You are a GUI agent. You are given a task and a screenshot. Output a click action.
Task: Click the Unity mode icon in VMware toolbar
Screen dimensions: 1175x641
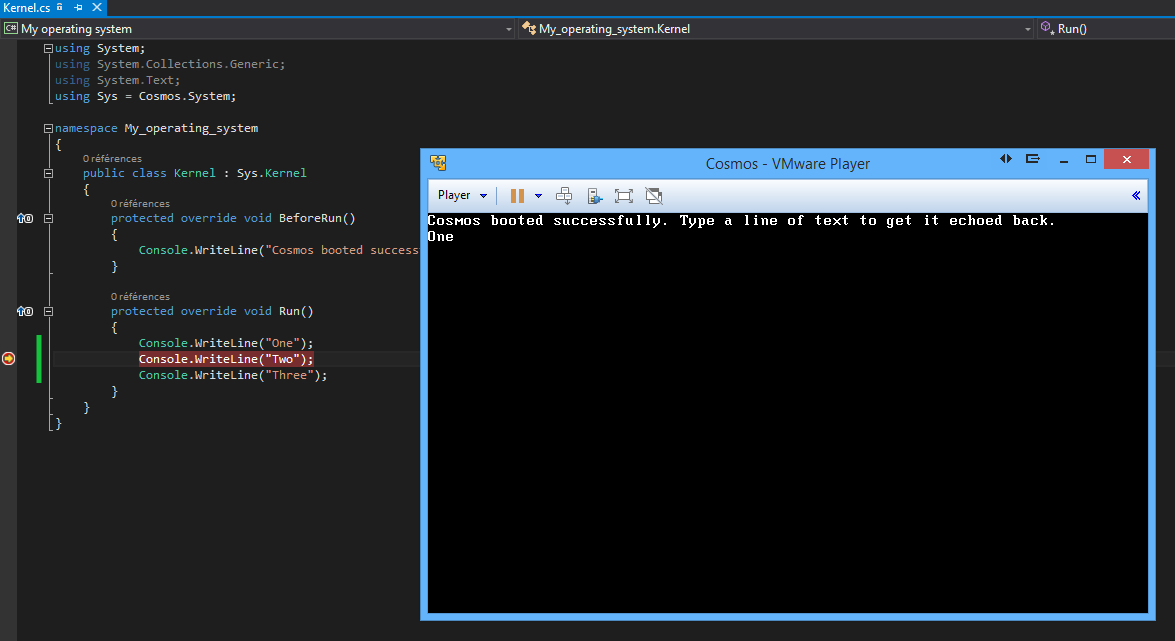pyautogui.click(x=653, y=196)
